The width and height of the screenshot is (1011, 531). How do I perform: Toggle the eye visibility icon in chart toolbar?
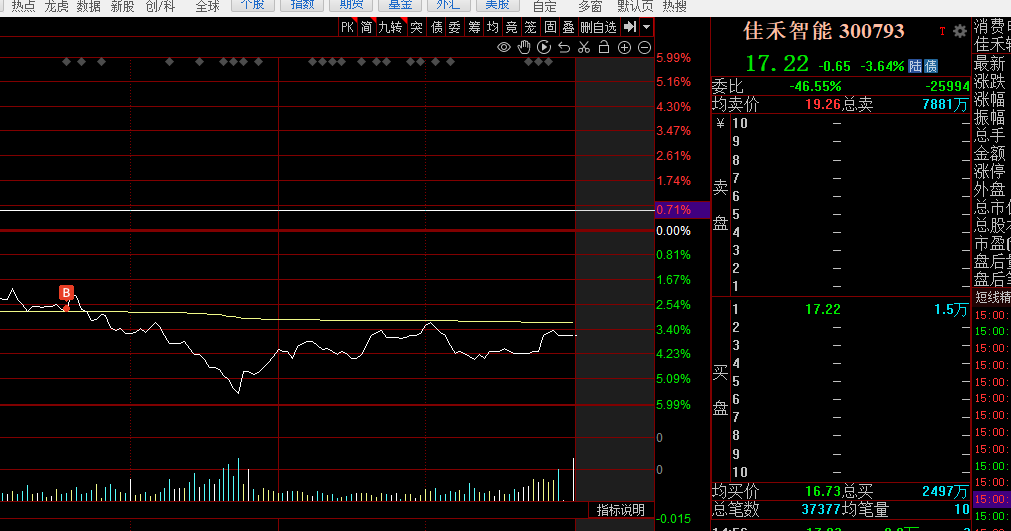point(504,47)
